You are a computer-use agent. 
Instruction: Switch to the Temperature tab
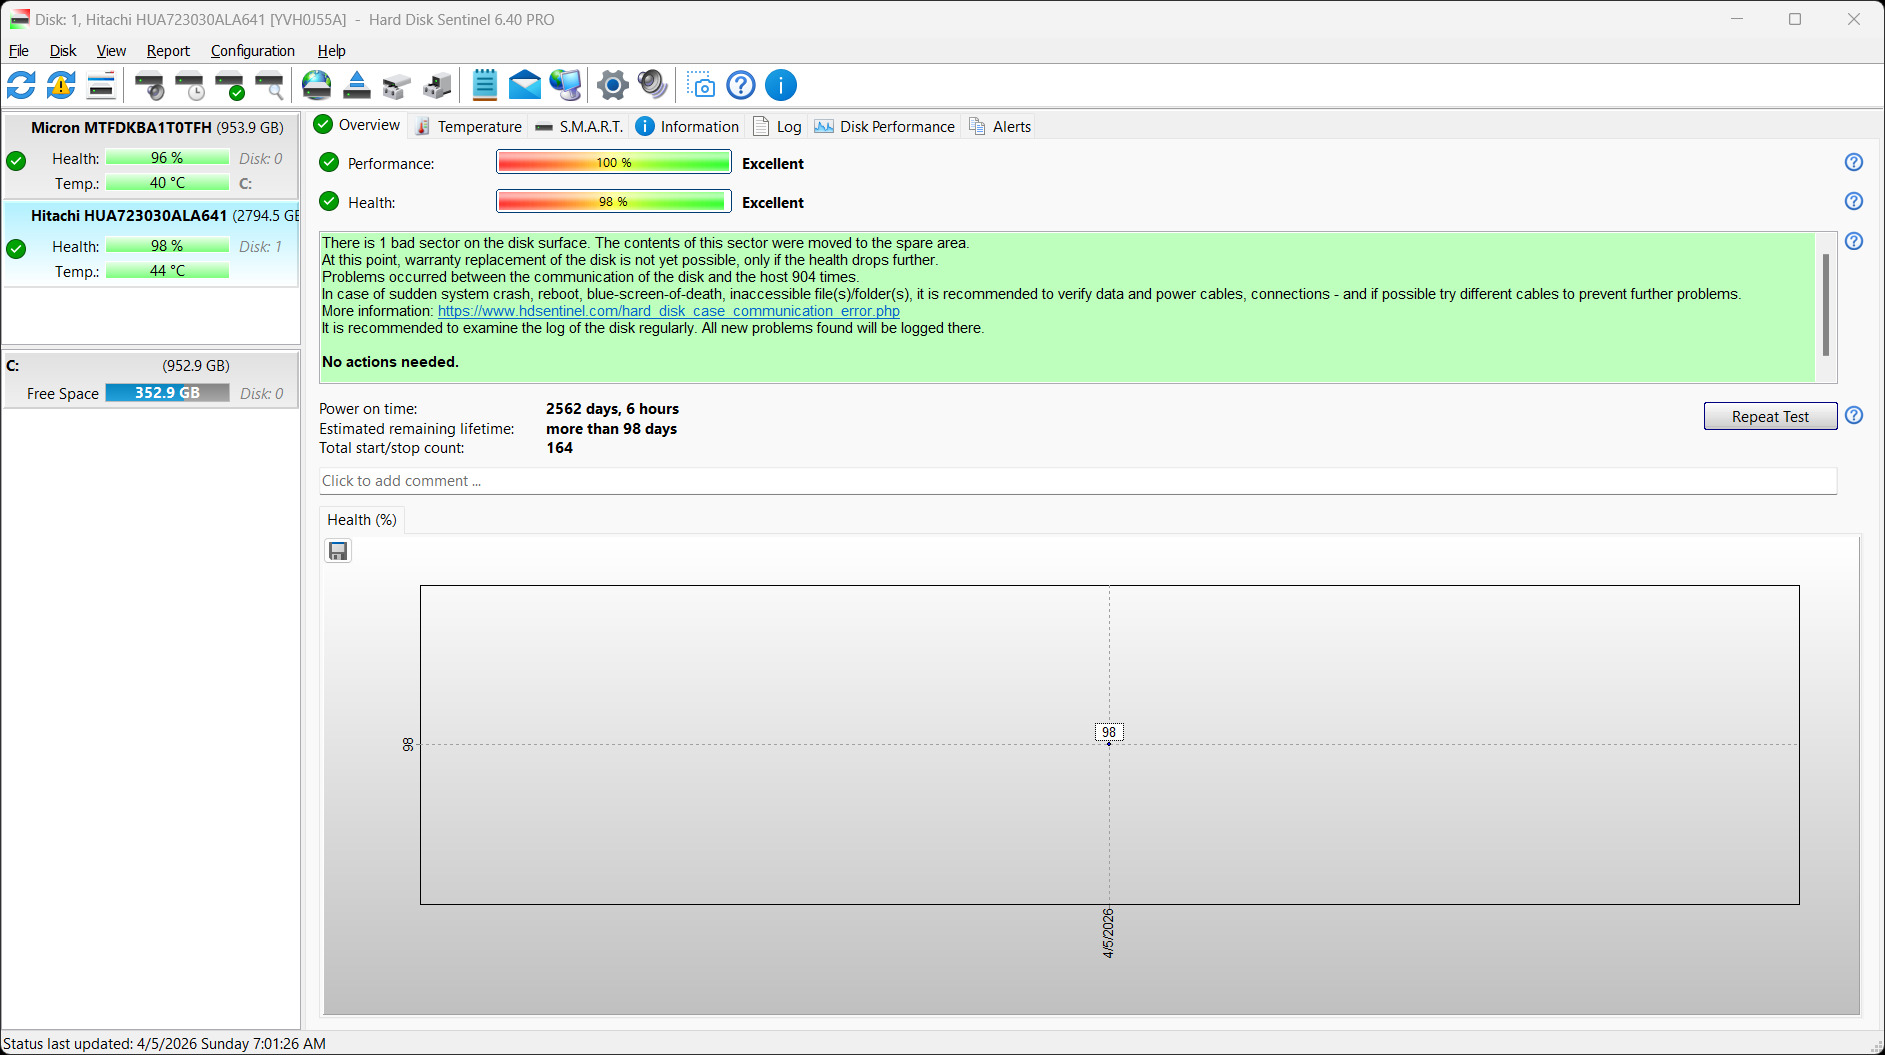point(468,127)
